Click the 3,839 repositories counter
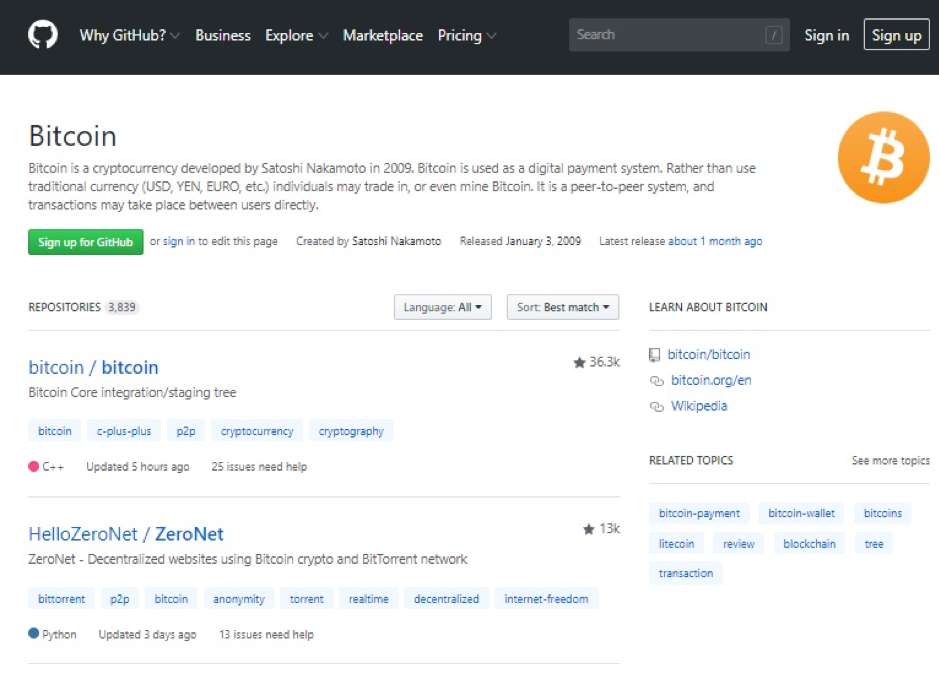The height and width of the screenshot is (689, 939). pyautogui.click(x=122, y=307)
